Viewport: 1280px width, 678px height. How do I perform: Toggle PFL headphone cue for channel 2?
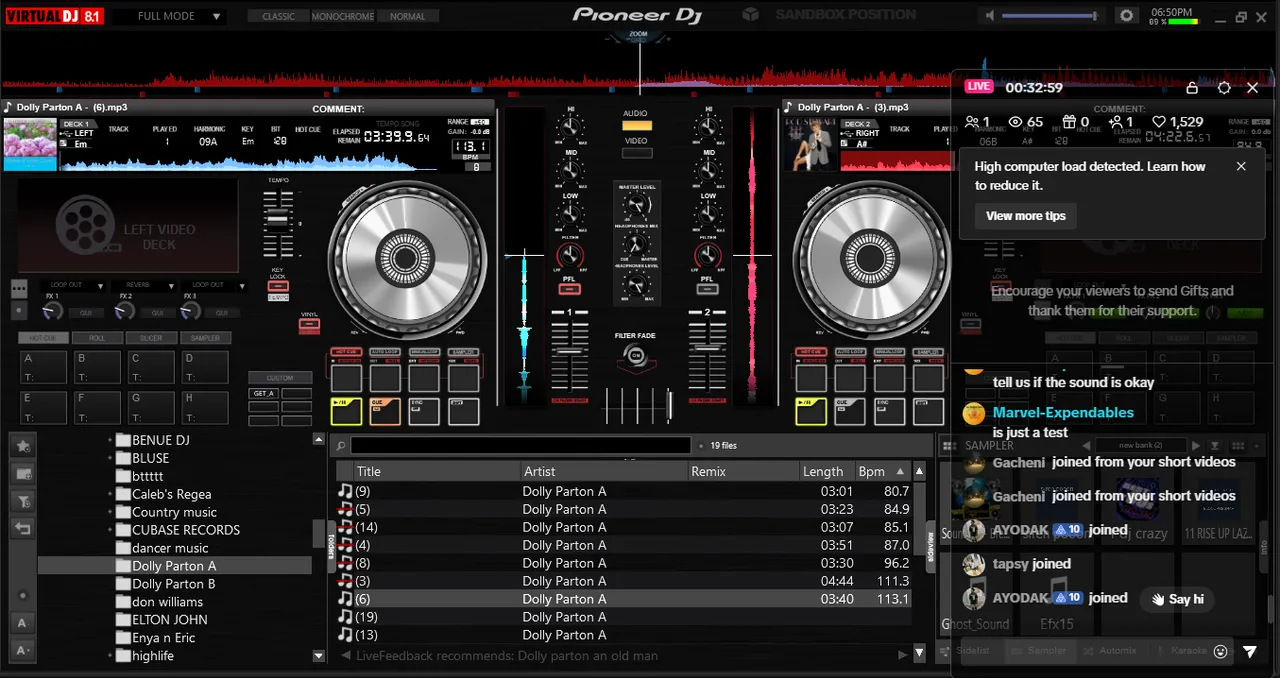tap(707, 290)
